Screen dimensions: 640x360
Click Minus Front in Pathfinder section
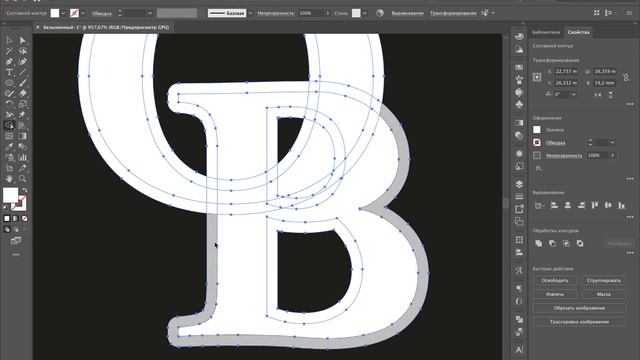click(x=552, y=243)
